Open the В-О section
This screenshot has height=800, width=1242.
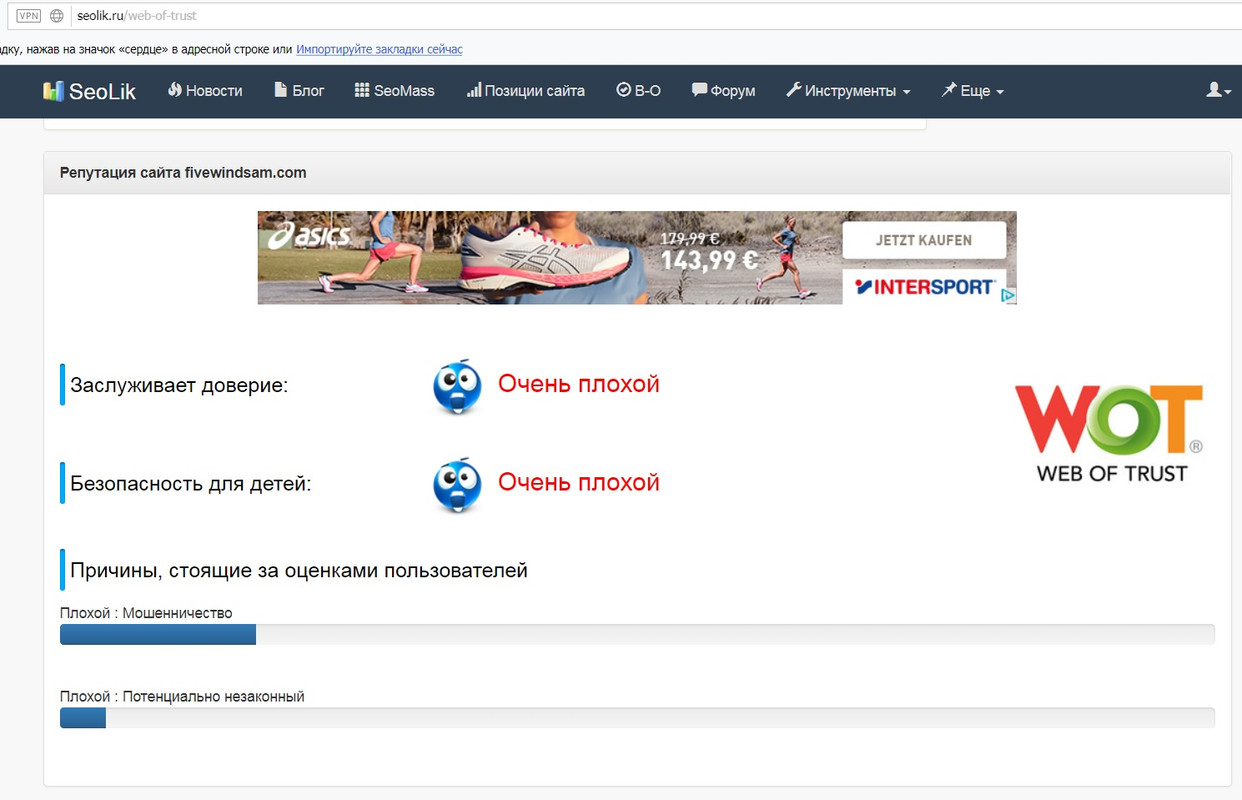pyautogui.click(x=639, y=90)
